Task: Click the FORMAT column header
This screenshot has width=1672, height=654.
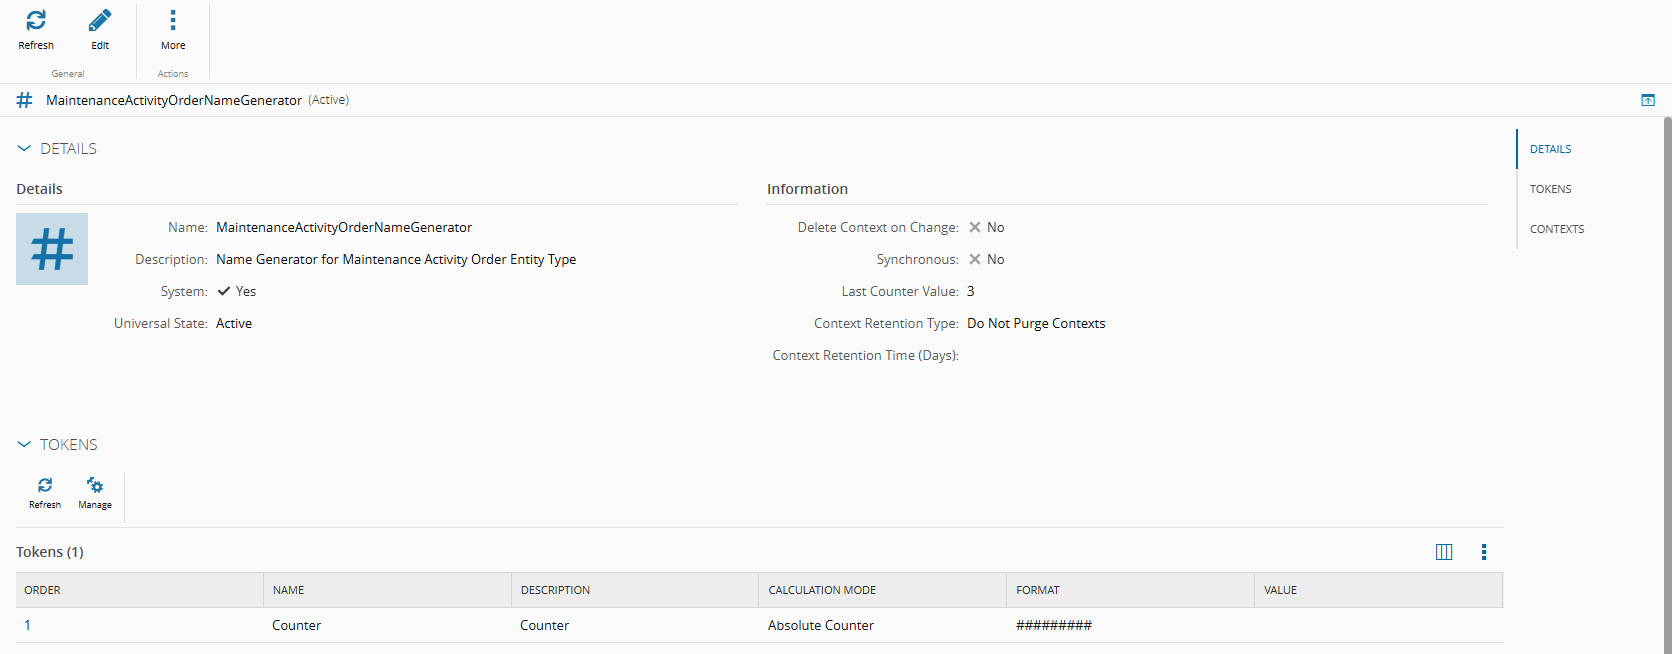Action: (1038, 590)
